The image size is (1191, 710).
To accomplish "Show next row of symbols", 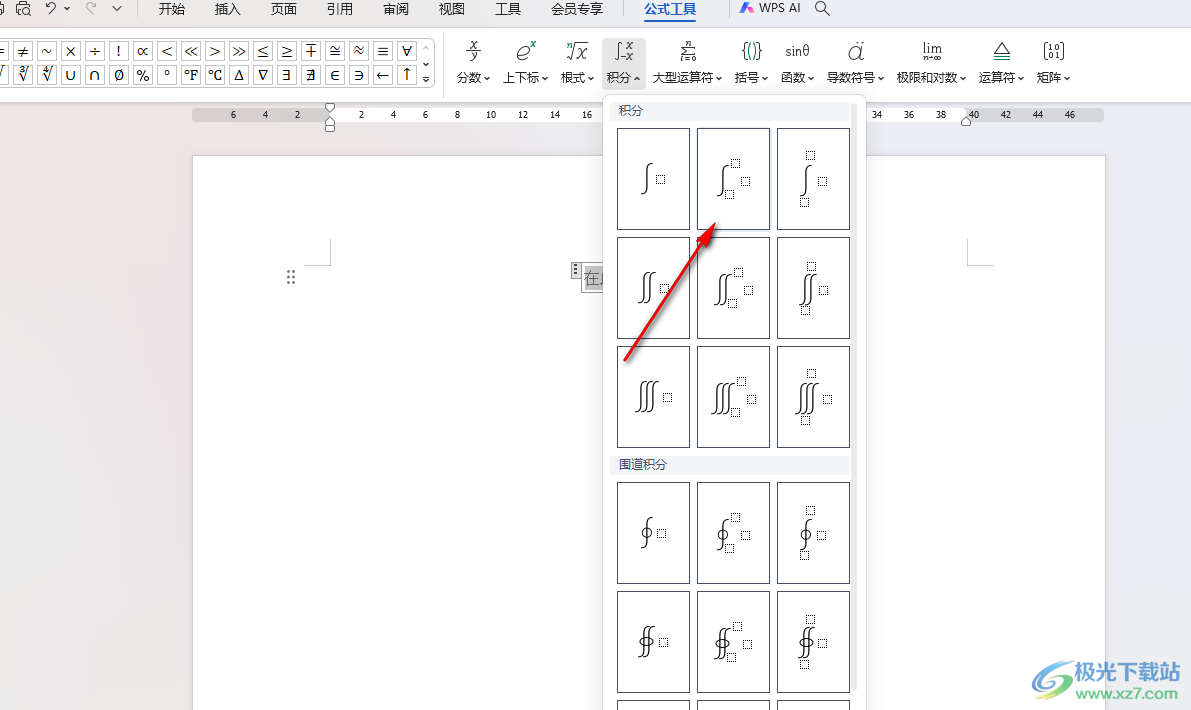I will 426,65.
